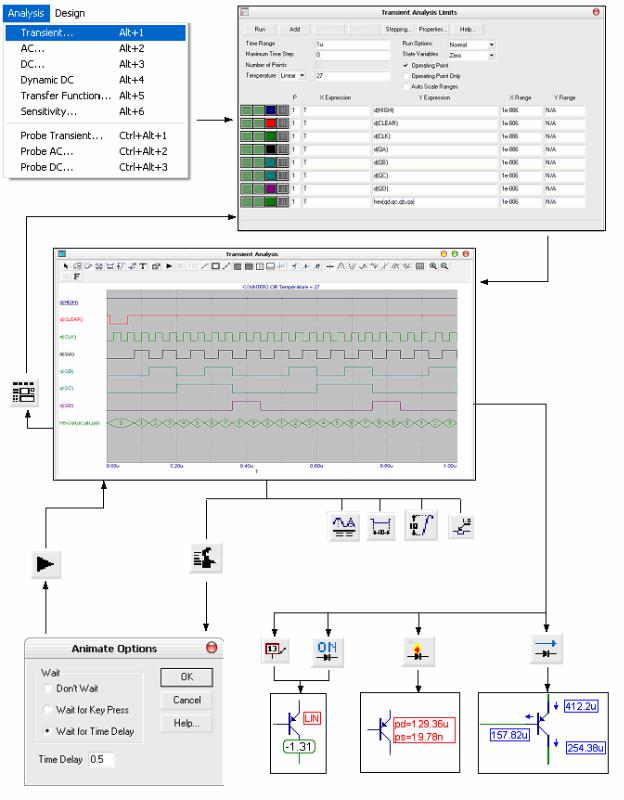Open Animate Options via its icon

coord(206,557)
